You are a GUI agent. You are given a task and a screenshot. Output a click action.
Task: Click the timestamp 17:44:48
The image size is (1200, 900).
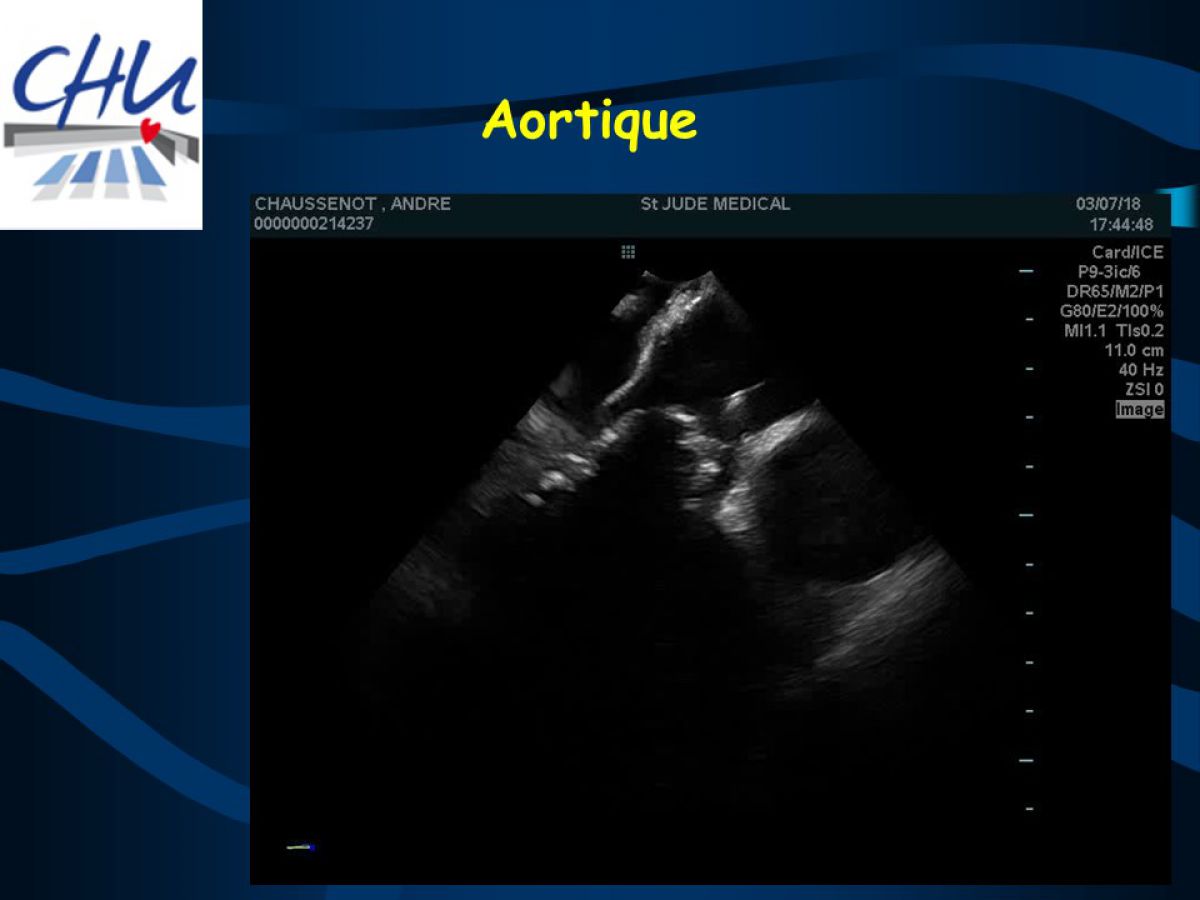[x=1121, y=225]
